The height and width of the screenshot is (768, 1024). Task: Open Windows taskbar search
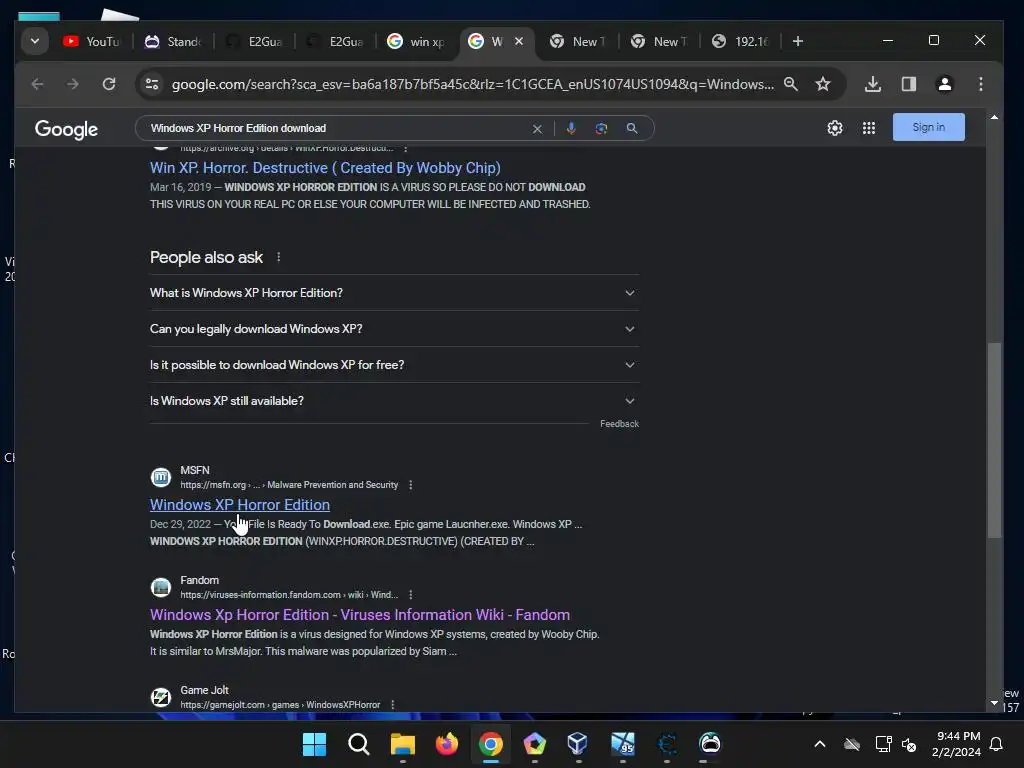point(359,744)
